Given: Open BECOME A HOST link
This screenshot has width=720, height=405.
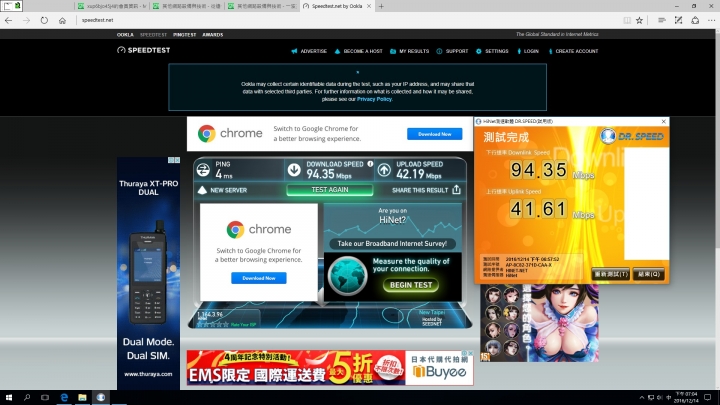Looking at the screenshot, I should [359, 51].
